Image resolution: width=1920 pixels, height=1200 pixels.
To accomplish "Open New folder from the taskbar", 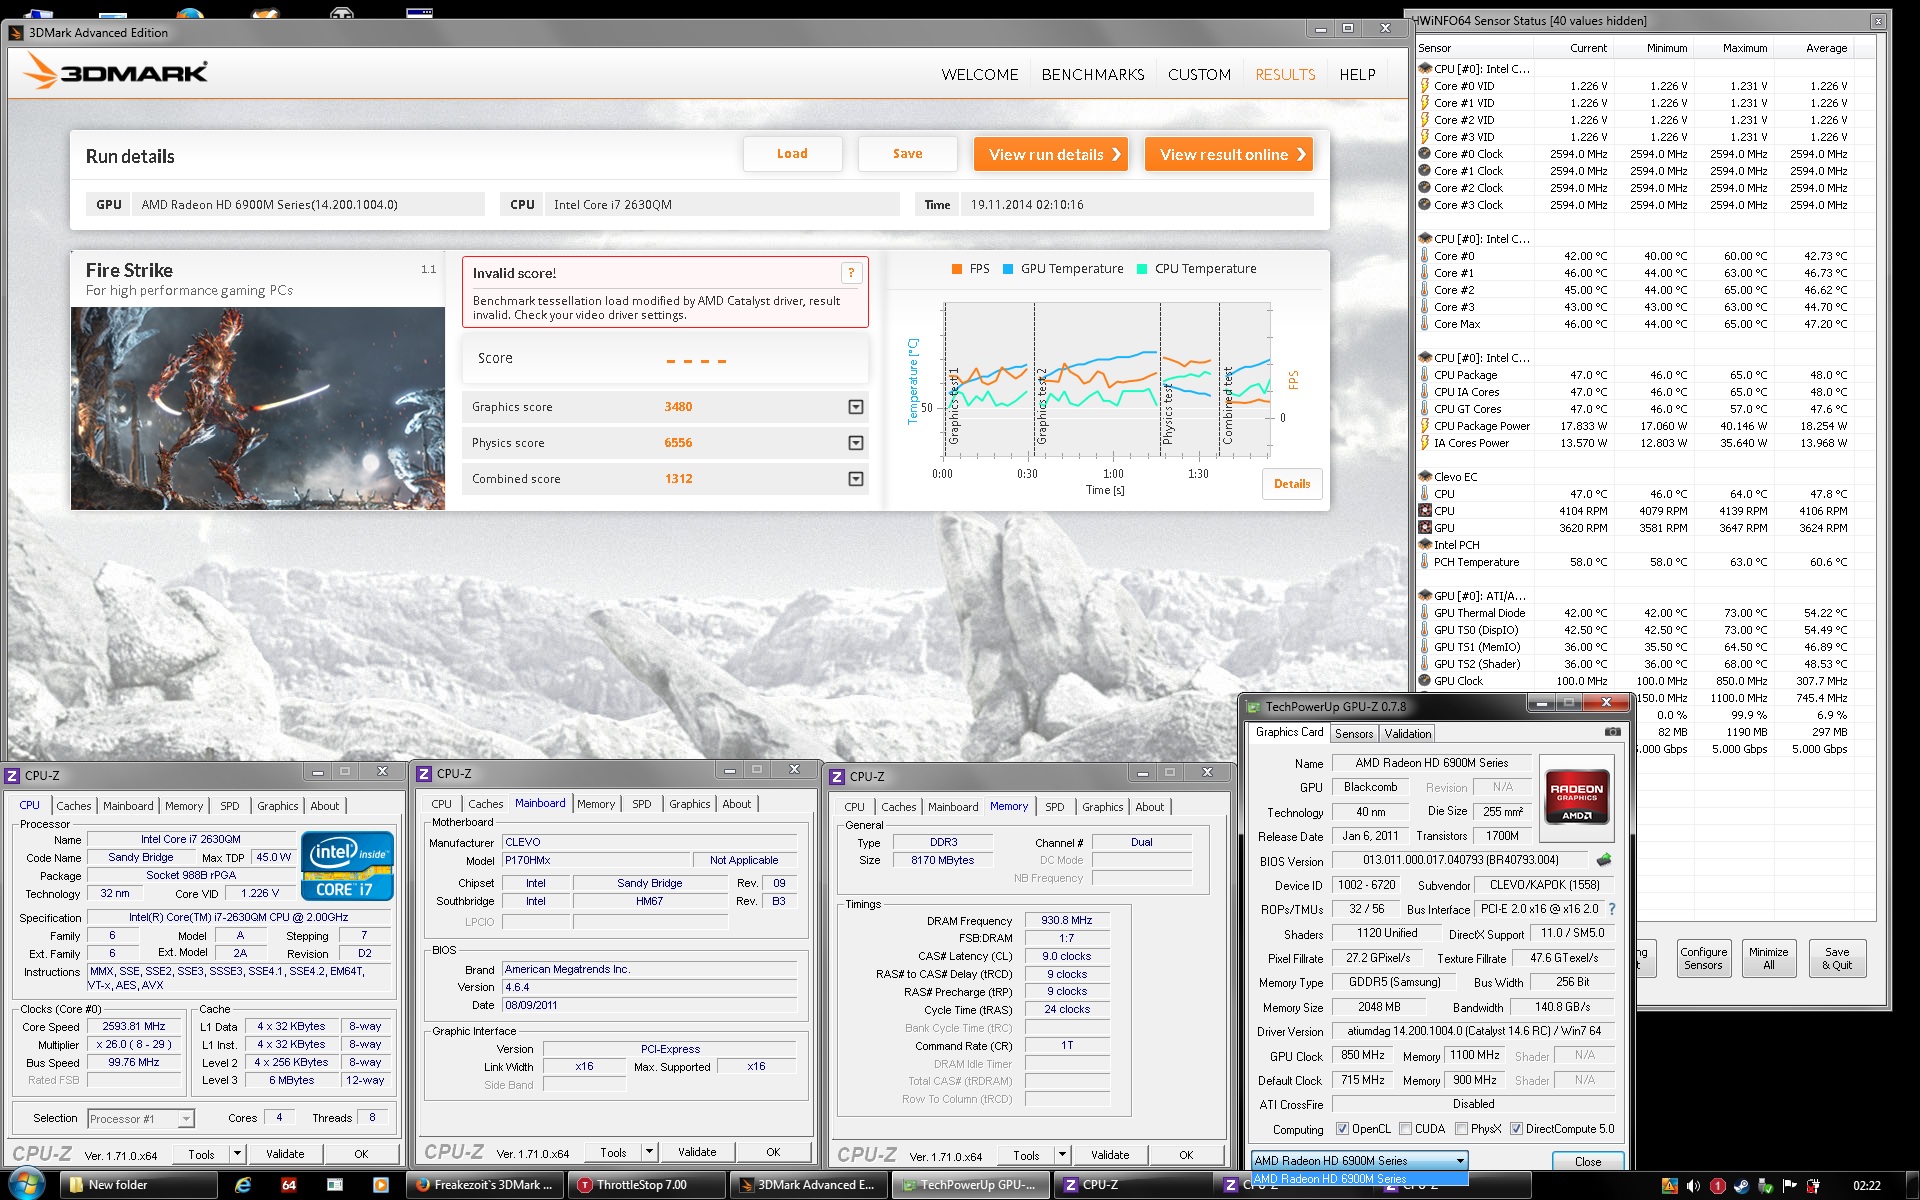I will [x=139, y=1185].
